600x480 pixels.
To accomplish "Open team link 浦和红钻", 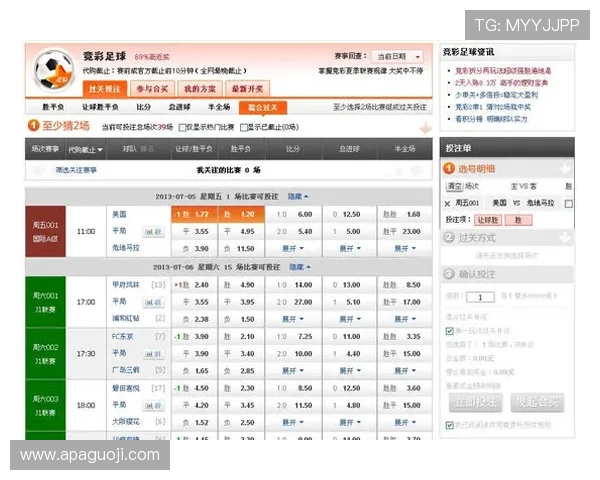I will pos(126,318).
